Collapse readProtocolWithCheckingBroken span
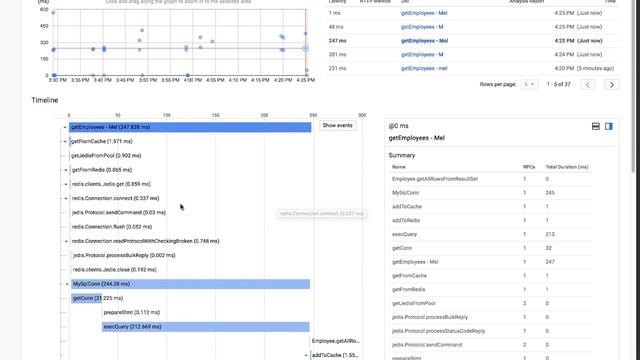640x360 pixels. pyautogui.click(x=66, y=241)
